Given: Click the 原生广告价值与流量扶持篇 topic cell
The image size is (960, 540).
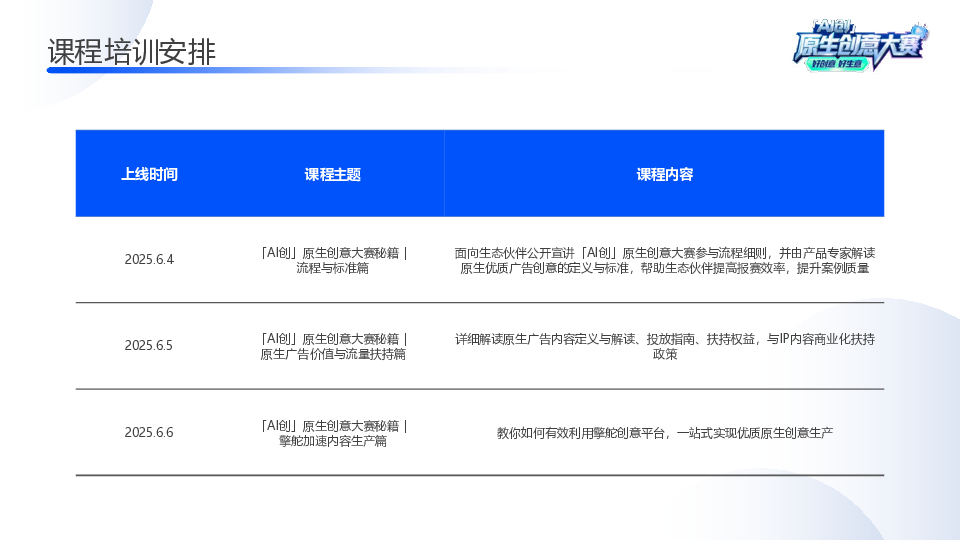Looking at the screenshot, I should [333, 347].
